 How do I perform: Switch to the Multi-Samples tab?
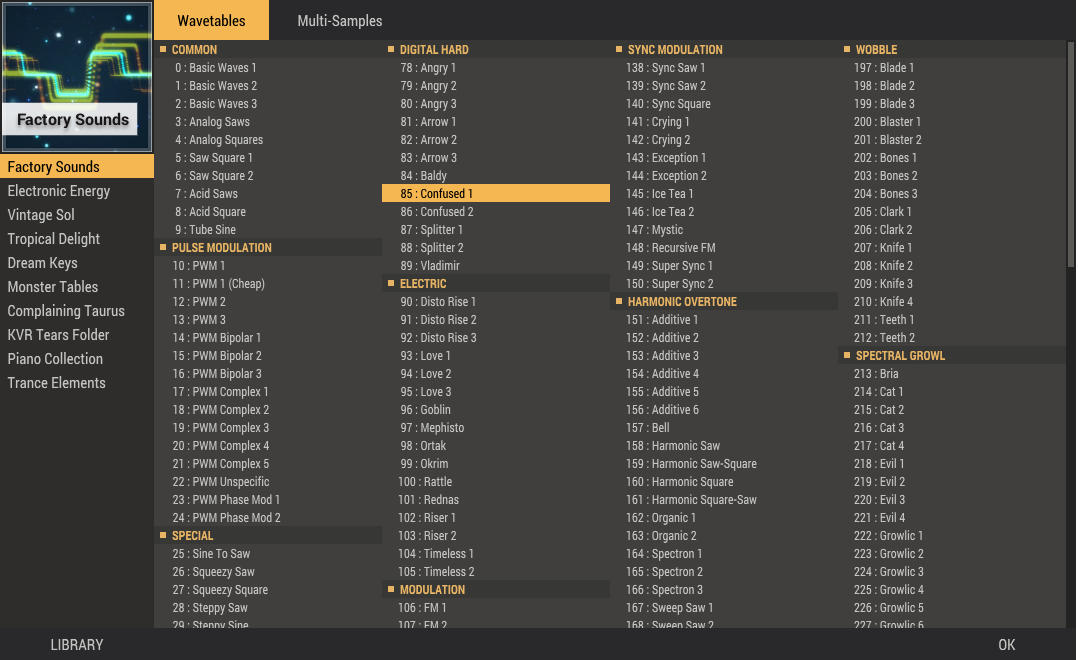339,21
